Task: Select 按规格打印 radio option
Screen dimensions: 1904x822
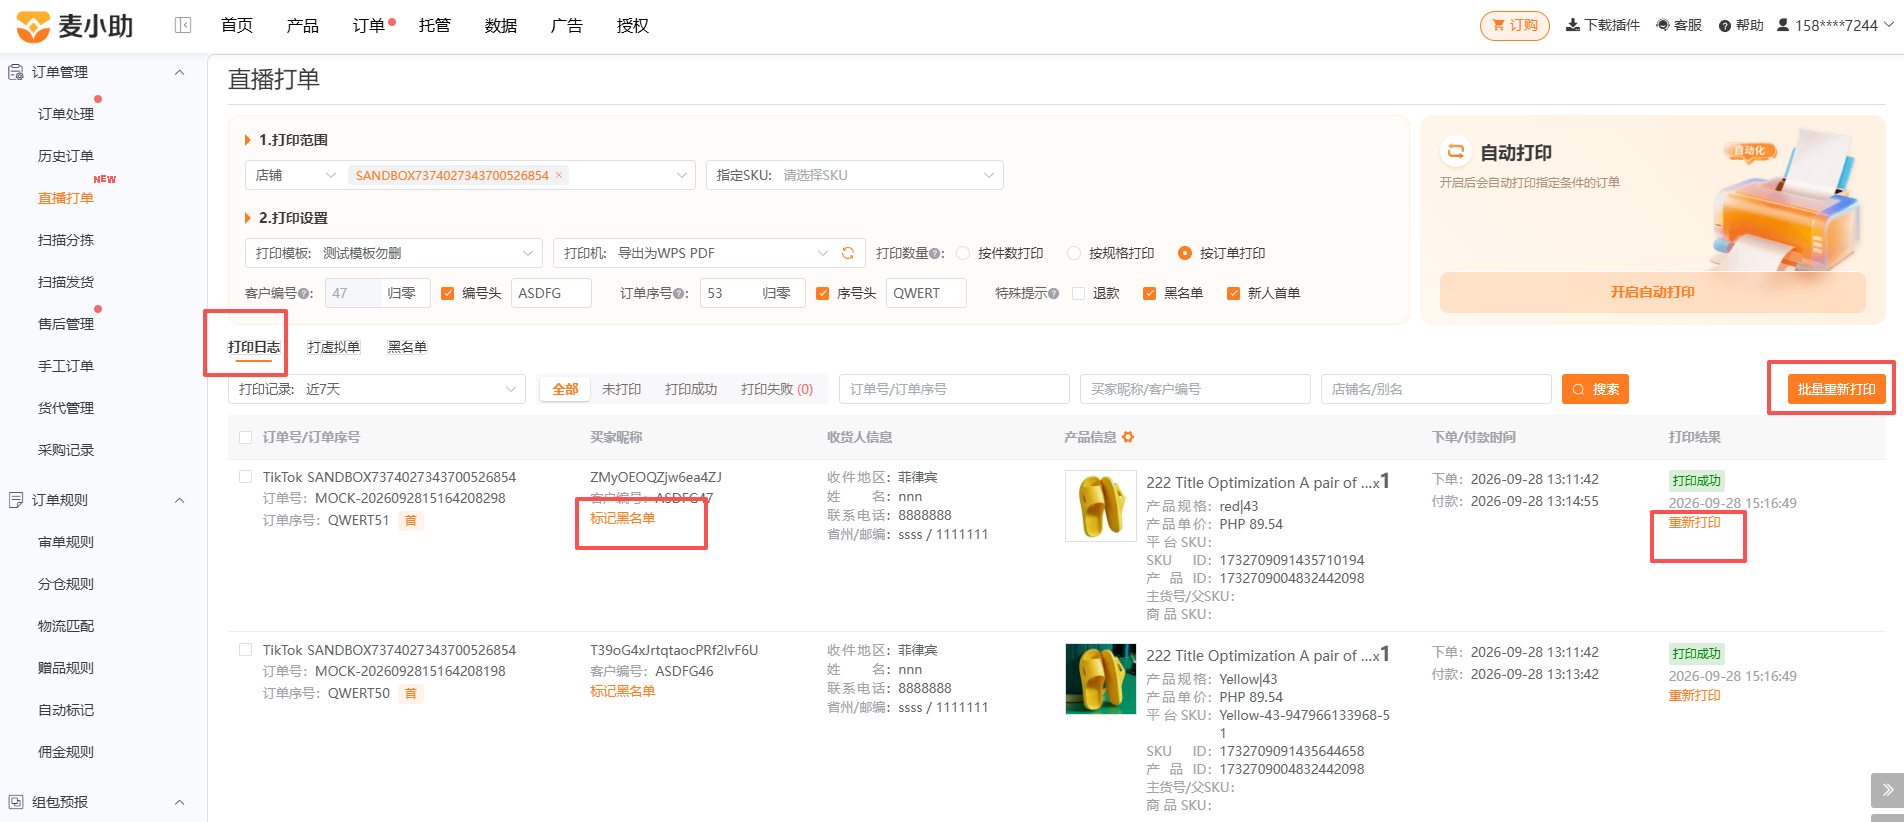Action: [1074, 253]
